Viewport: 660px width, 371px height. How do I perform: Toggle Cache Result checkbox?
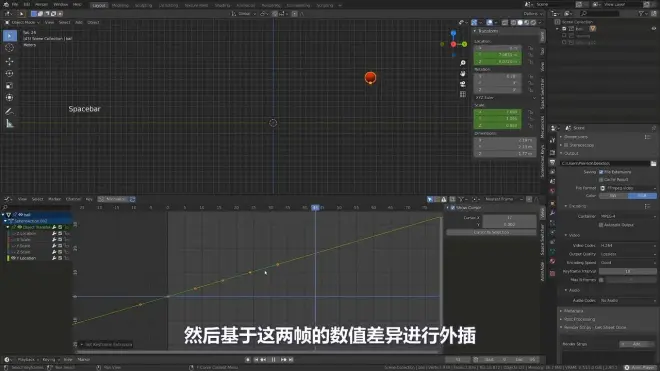coord(601,180)
